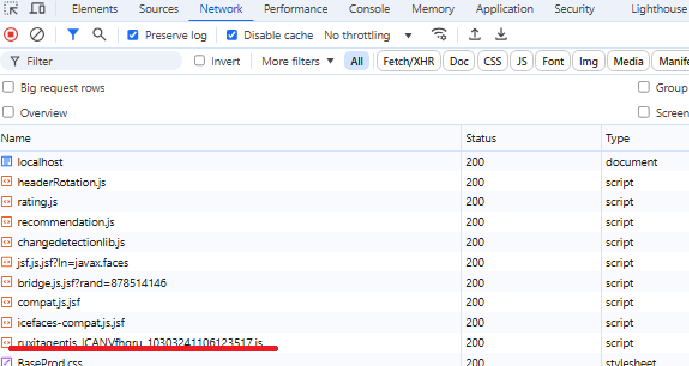Open the Security tab
The width and height of the screenshot is (689, 366).
point(574,9)
